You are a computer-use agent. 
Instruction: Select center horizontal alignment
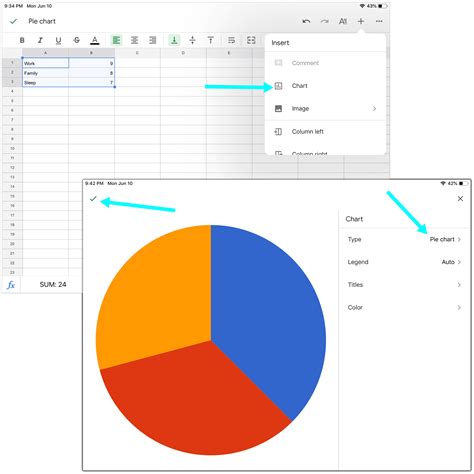click(x=134, y=40)
